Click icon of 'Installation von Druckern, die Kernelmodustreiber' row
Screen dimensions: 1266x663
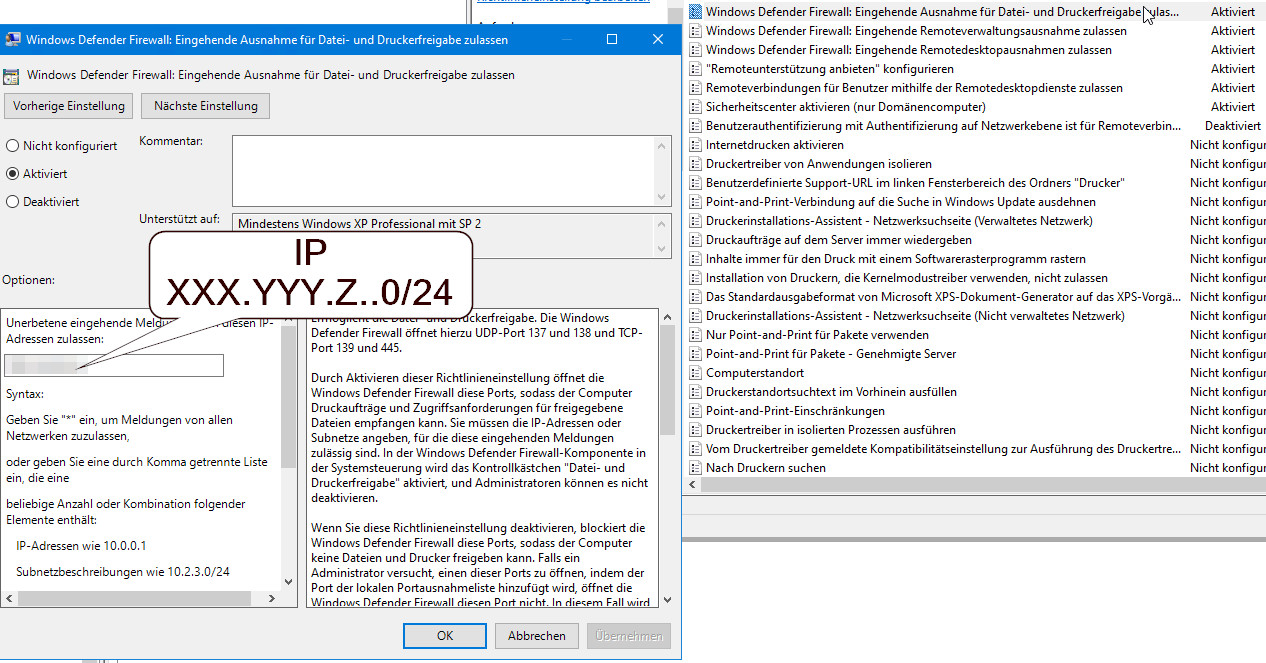click(x=696, y=278)
